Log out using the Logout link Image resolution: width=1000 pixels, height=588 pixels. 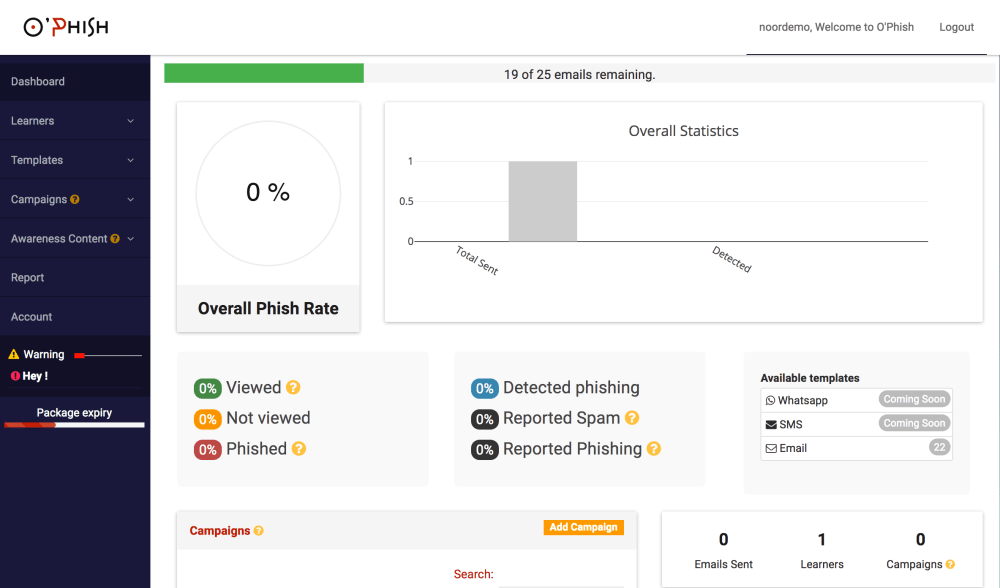click(956, 27)
